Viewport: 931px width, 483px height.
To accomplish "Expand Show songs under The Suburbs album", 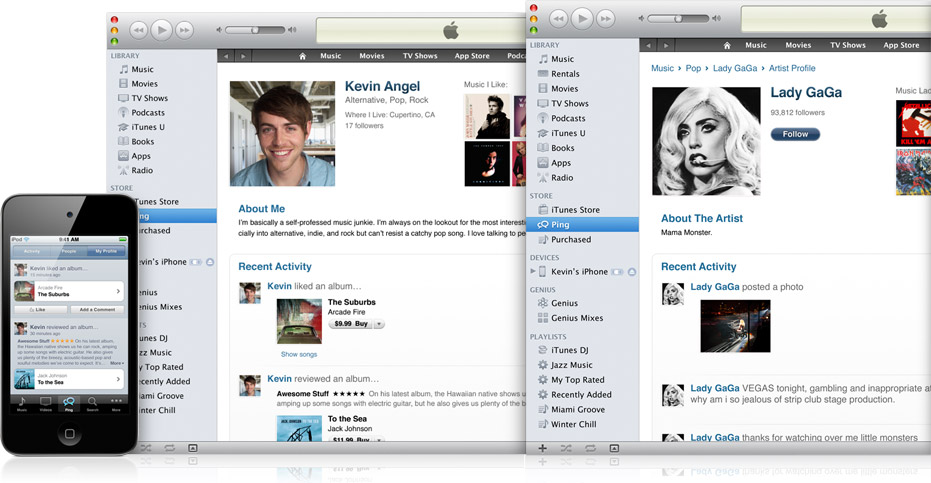I will coord(298,354).
